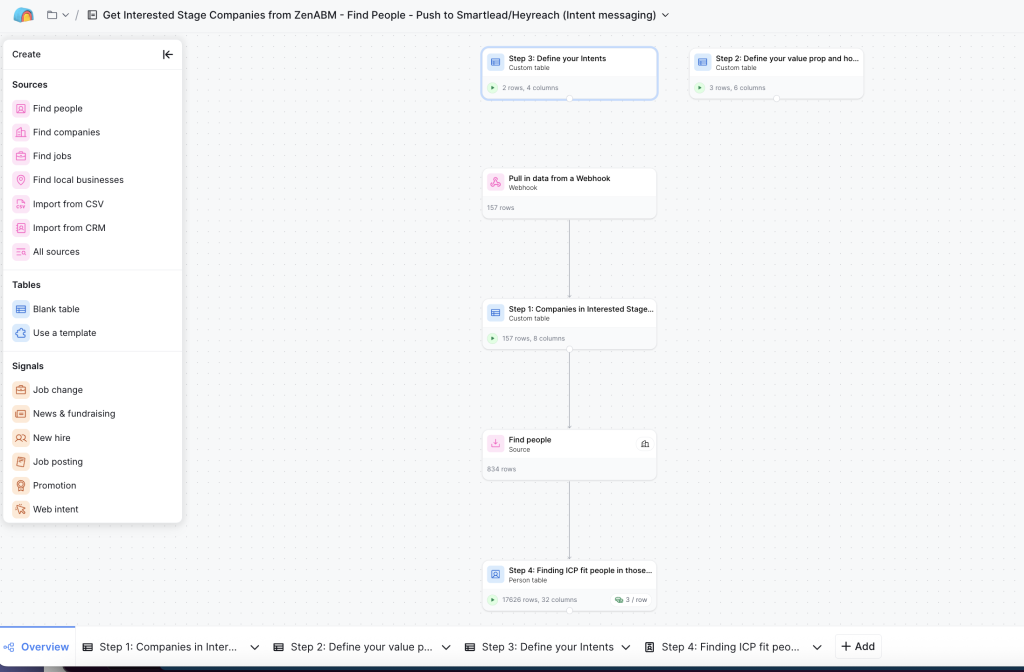Collapse the Create panel sidebar
The width and height of the screenshot is (1024, 672).
(167, 54)
